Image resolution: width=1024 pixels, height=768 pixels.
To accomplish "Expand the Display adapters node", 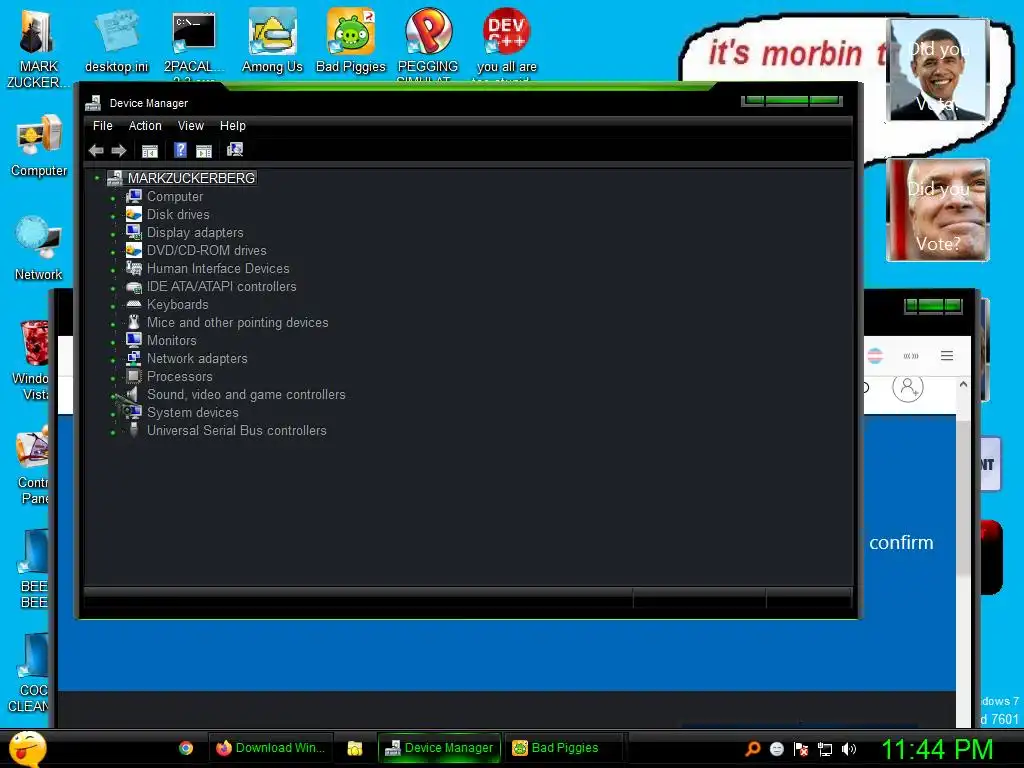I will pyautogui.click(x=113, y=233).
